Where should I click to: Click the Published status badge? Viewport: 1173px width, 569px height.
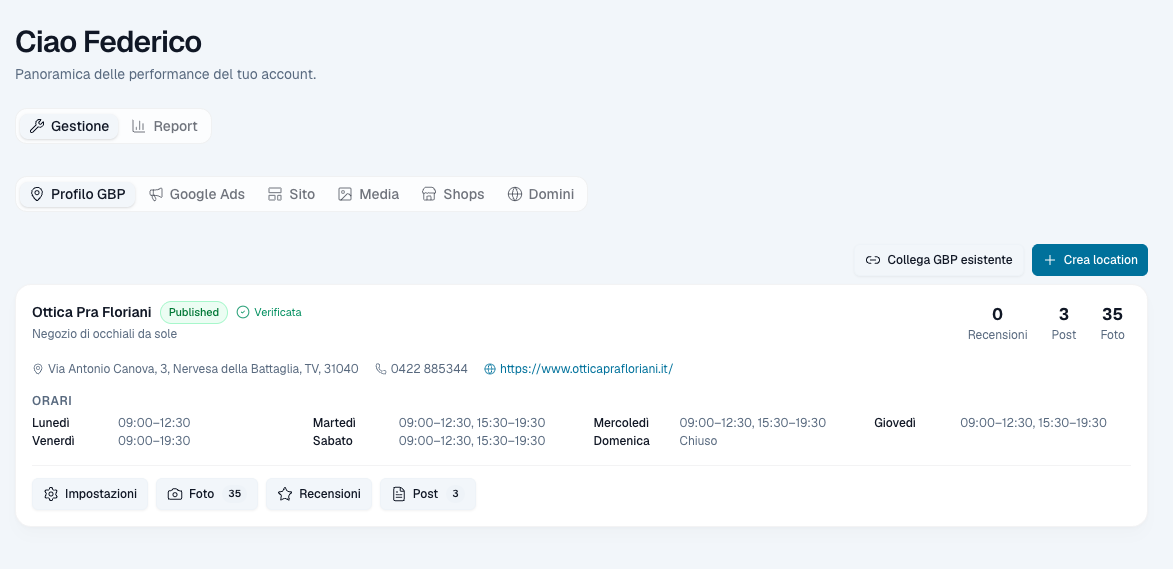pyautogui.click(x=194, y=313)
